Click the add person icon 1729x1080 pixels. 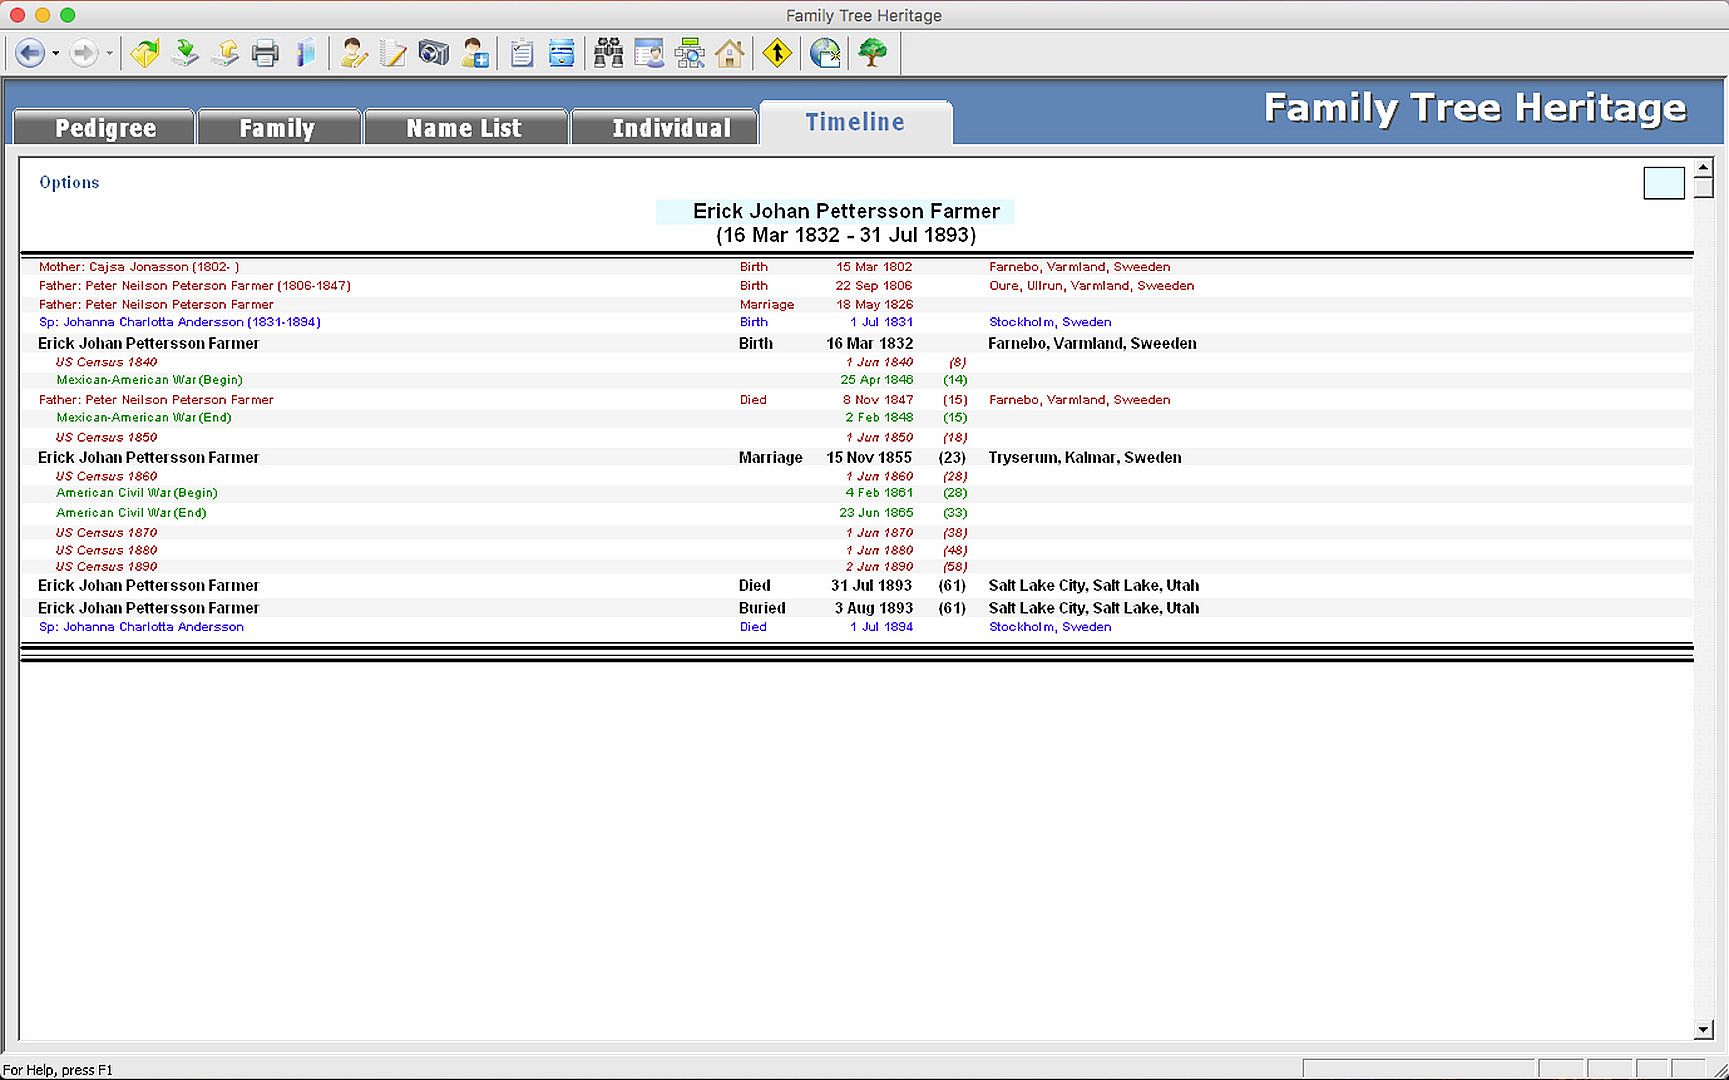tap(475, 53)
